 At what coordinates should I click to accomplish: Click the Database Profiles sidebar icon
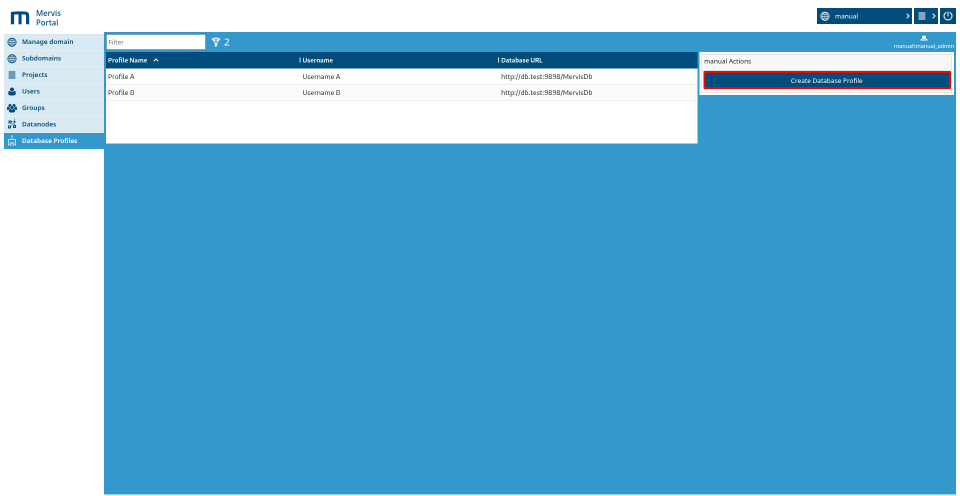pos(12,141)
